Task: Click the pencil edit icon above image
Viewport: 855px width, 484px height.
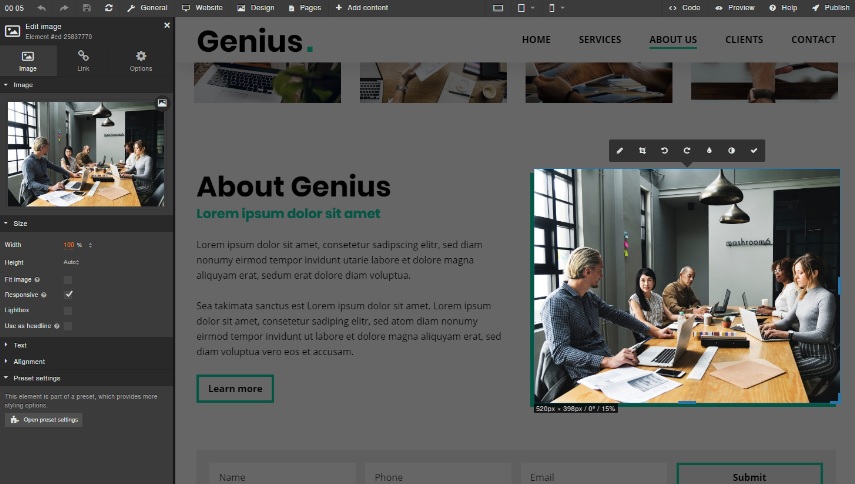Action: 619,150
